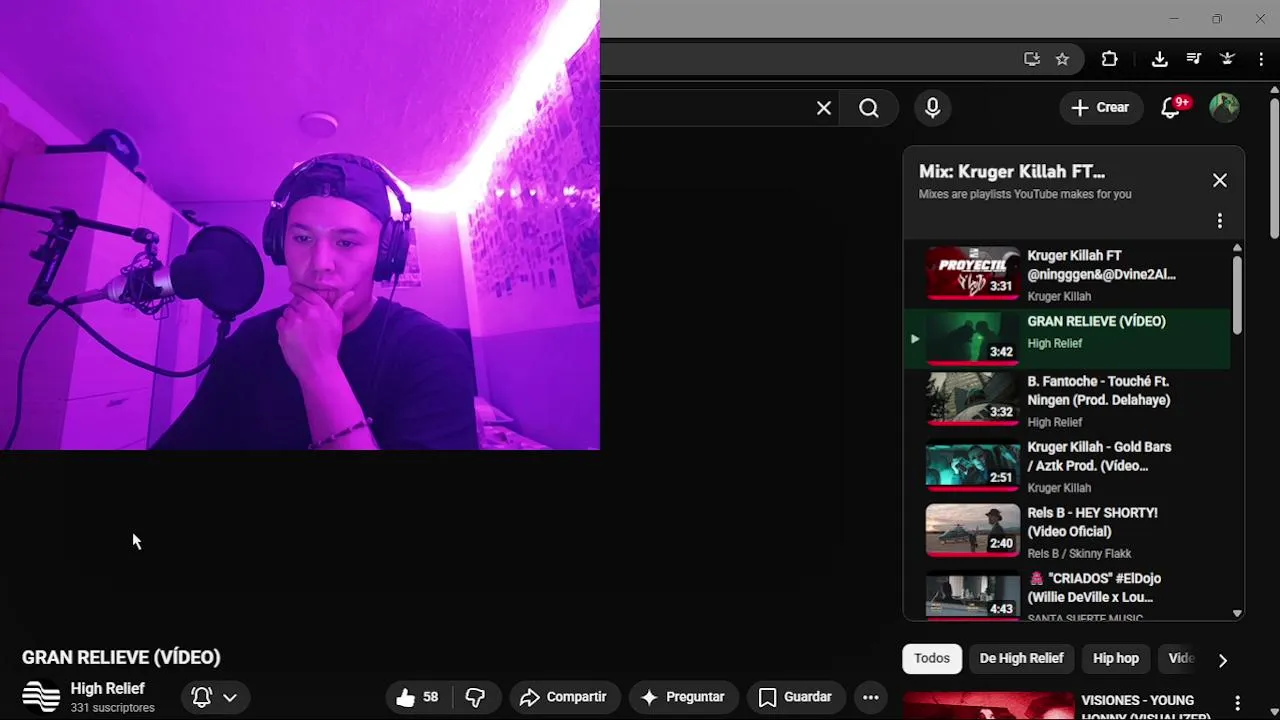Viewport: 1280px width, 720px height.
Task: Clear the YouTube search box with X
Action: point(824,108)
